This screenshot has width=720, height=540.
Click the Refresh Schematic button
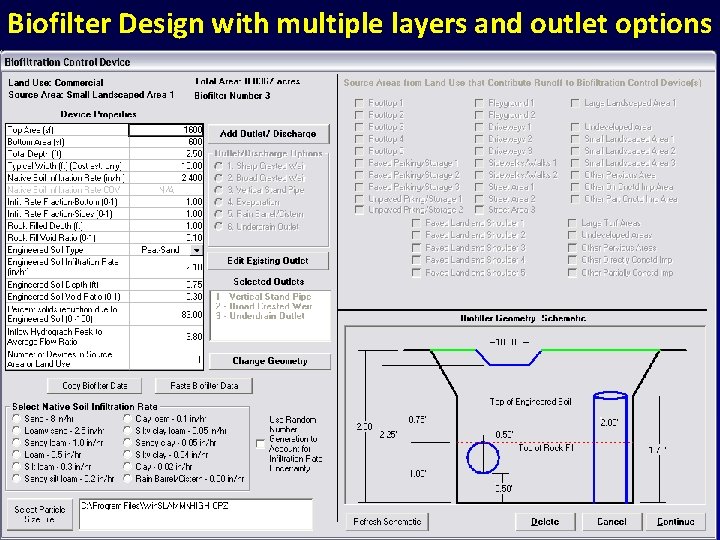[387, 522]
